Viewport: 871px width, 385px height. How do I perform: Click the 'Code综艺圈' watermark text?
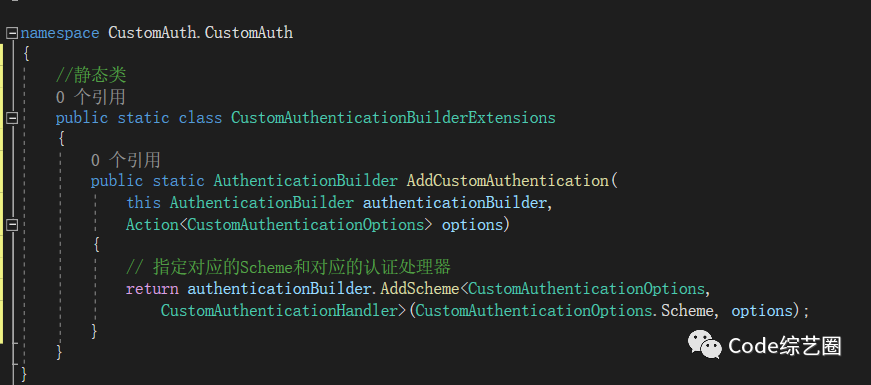785,346
